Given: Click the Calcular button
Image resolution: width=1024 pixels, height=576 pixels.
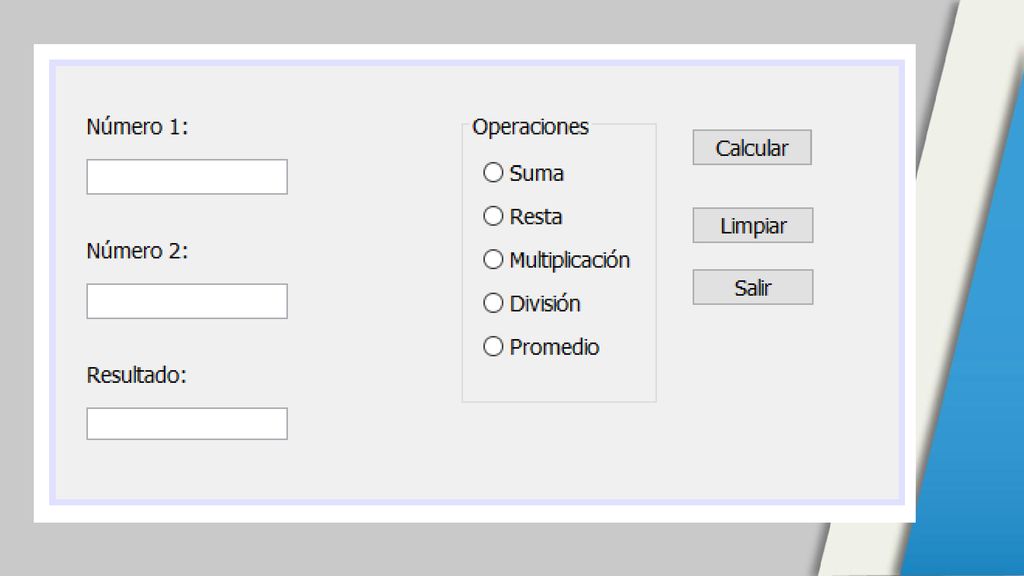Looking at the screenshot, I should pyautogui.click(x=752, y=148).
